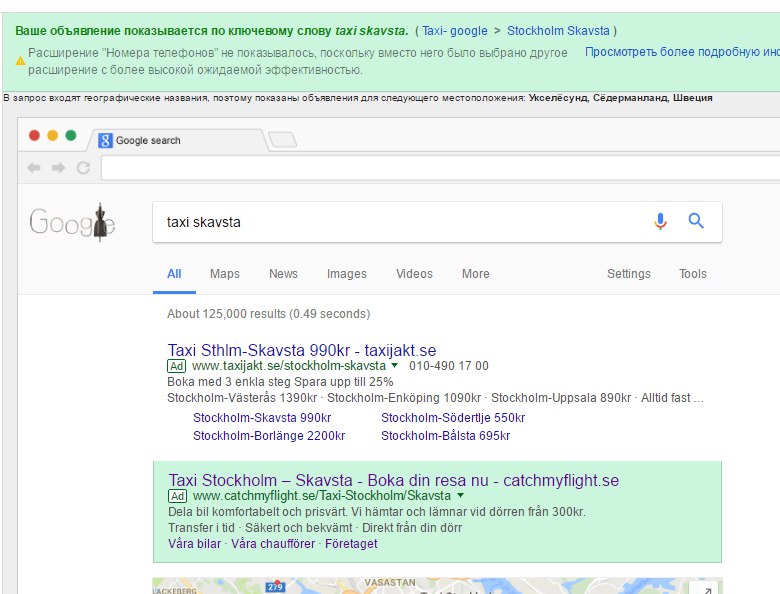Switch to the Images tab
Image resolution: width=780 pixels, height=594 pixels.
click(x=347, y=274)
